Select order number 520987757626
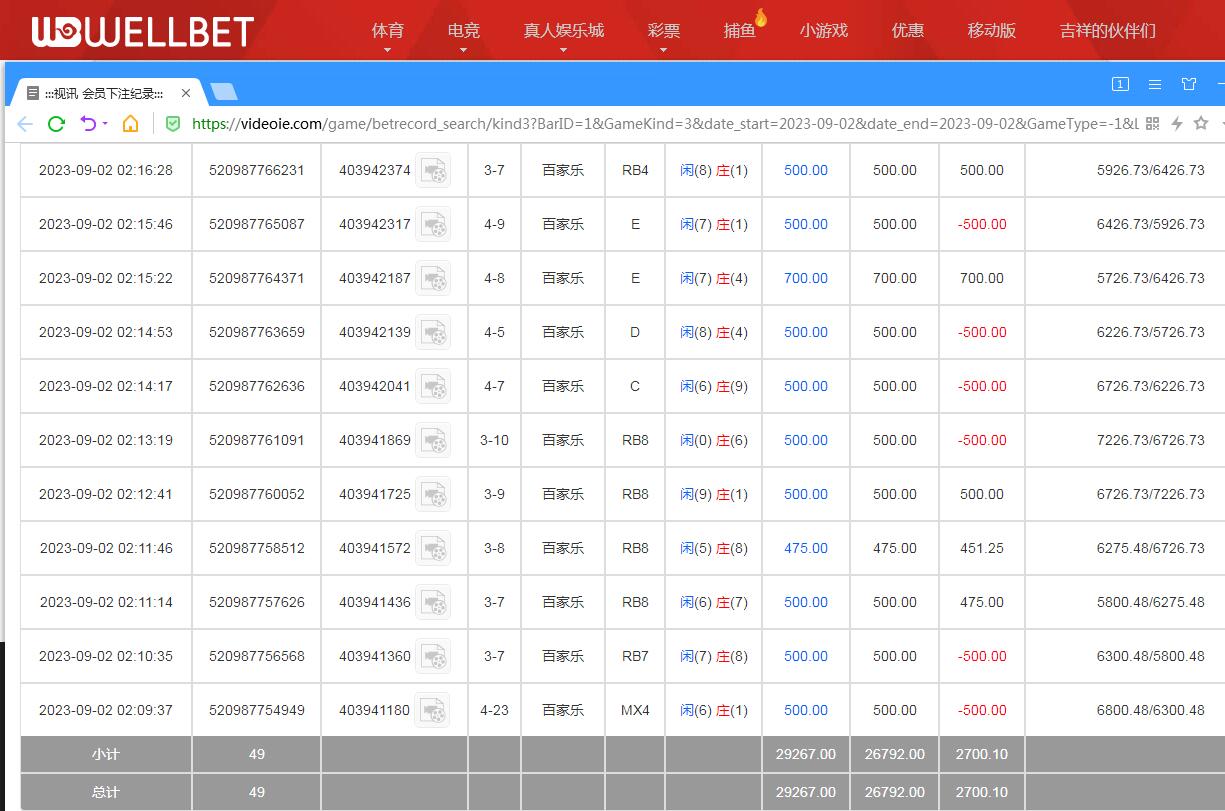The width and height of the screenshot is (1225, 811). click(x=257, y=602)
